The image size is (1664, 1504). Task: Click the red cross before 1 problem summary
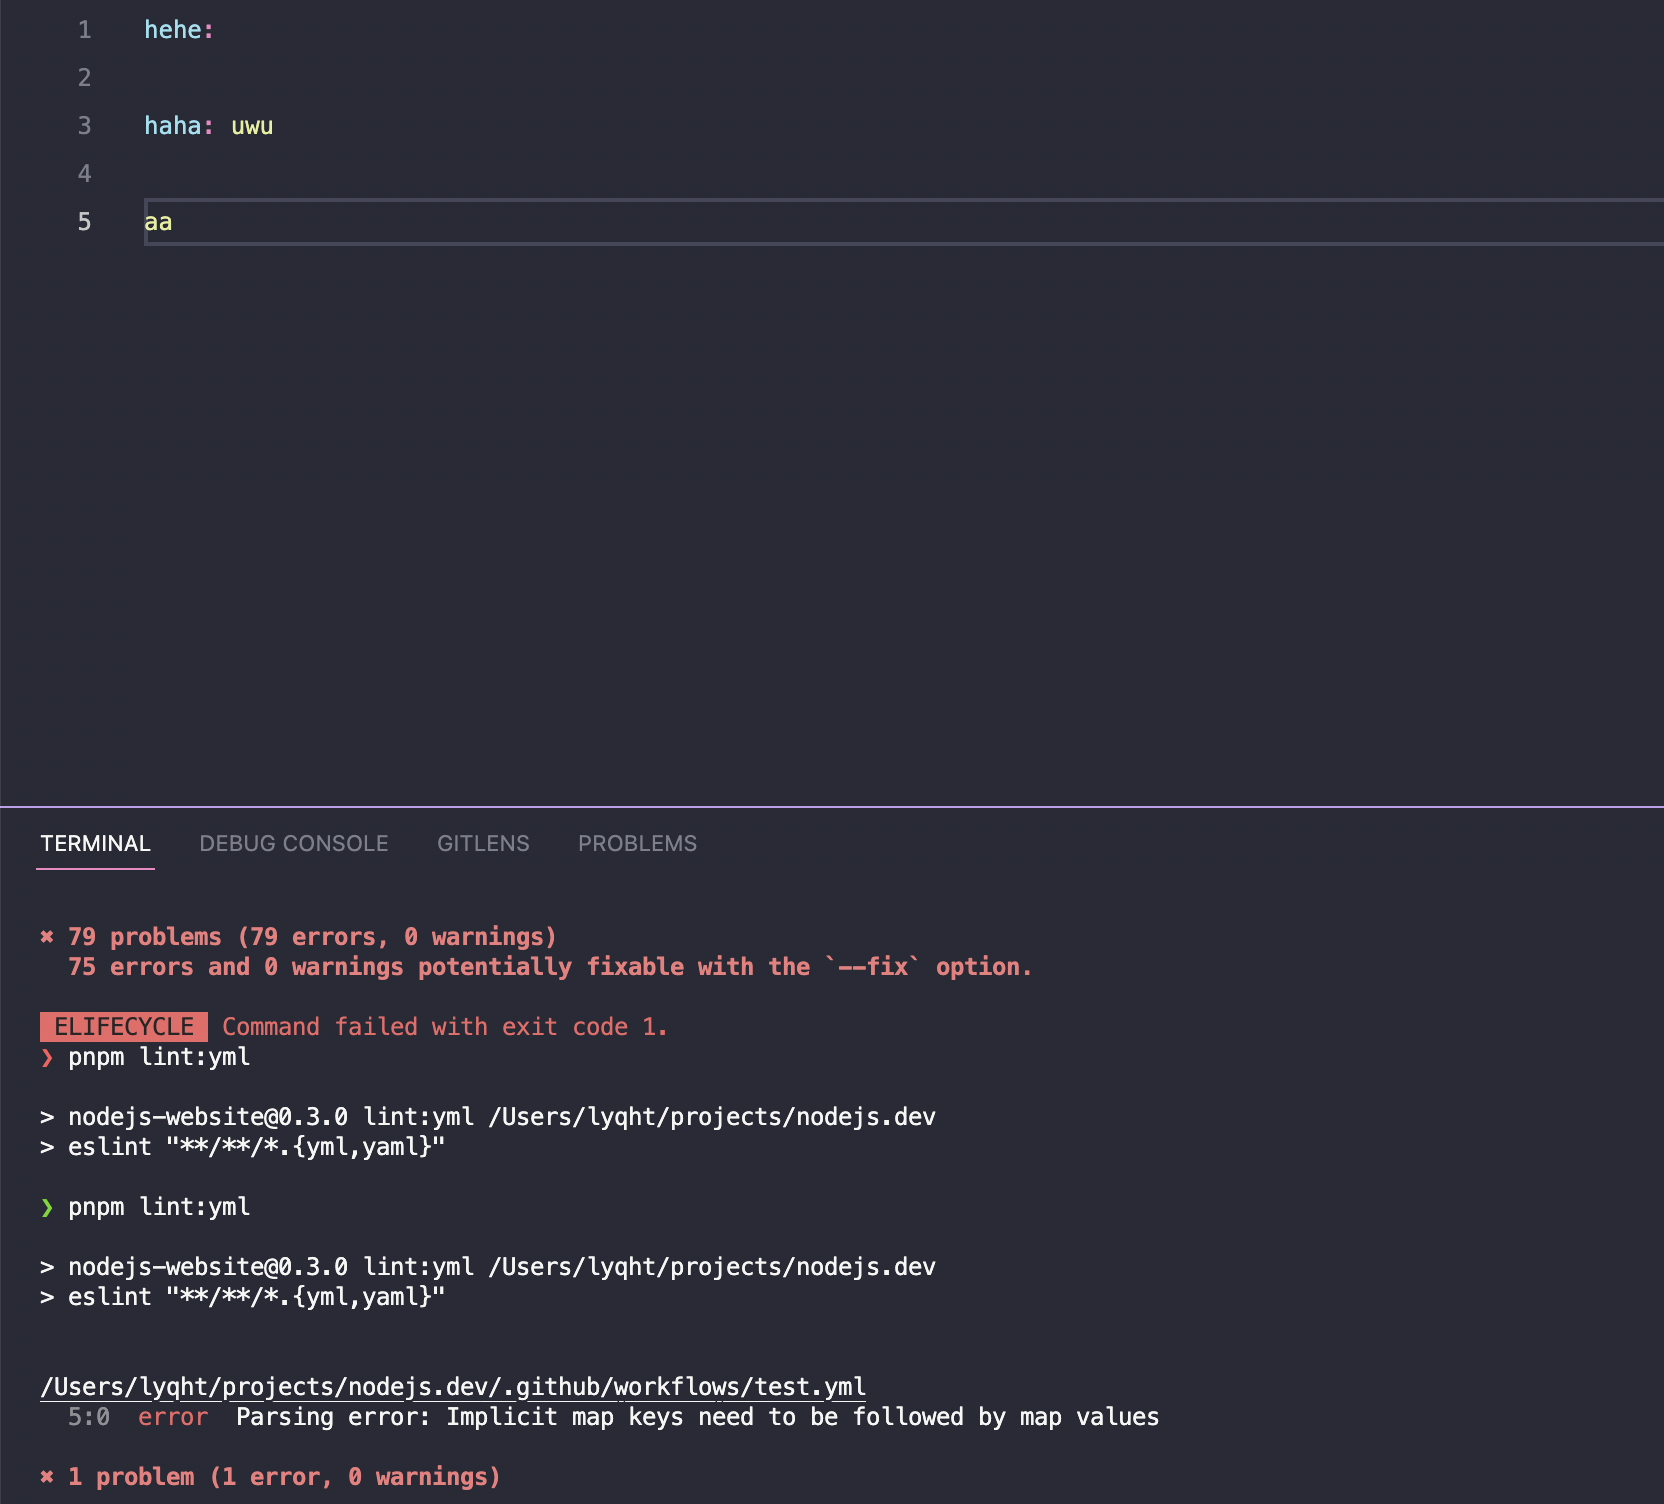coord(46,1476)
